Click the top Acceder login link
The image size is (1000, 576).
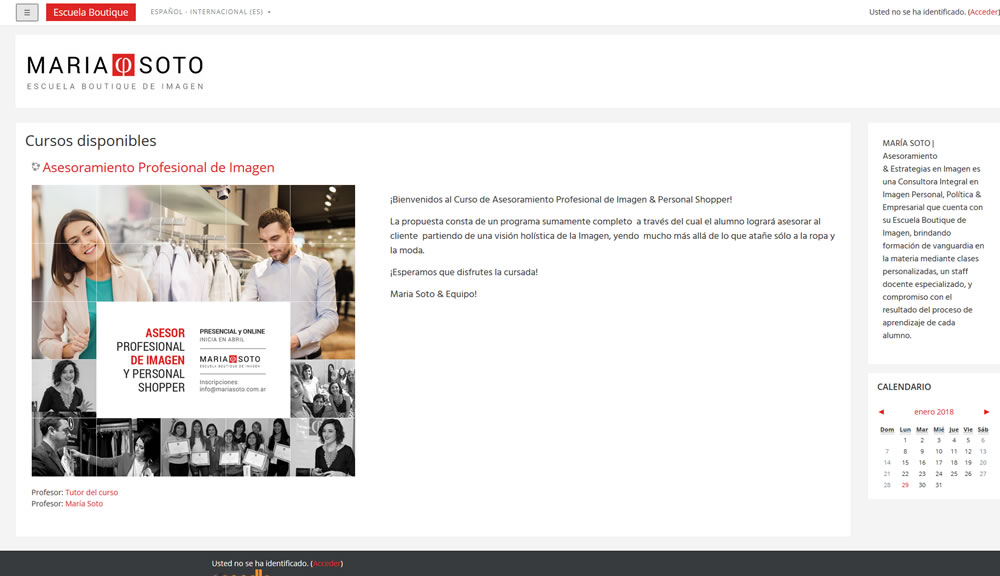coord(983,12)
